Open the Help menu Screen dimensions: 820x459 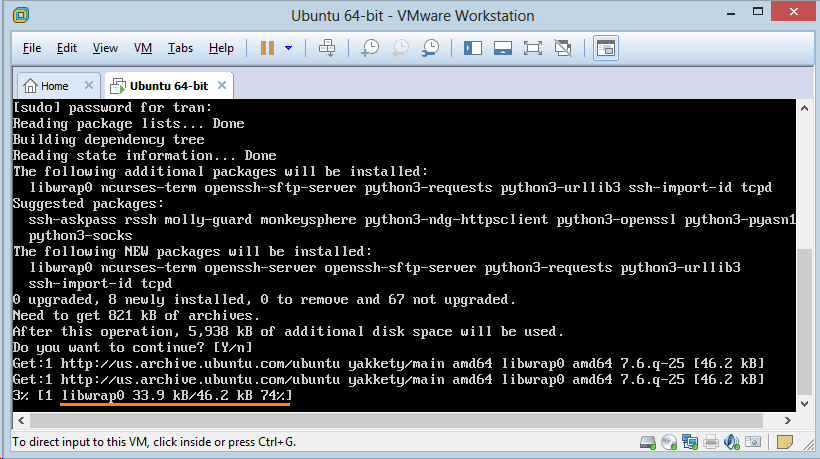click(x=221, y=48)
